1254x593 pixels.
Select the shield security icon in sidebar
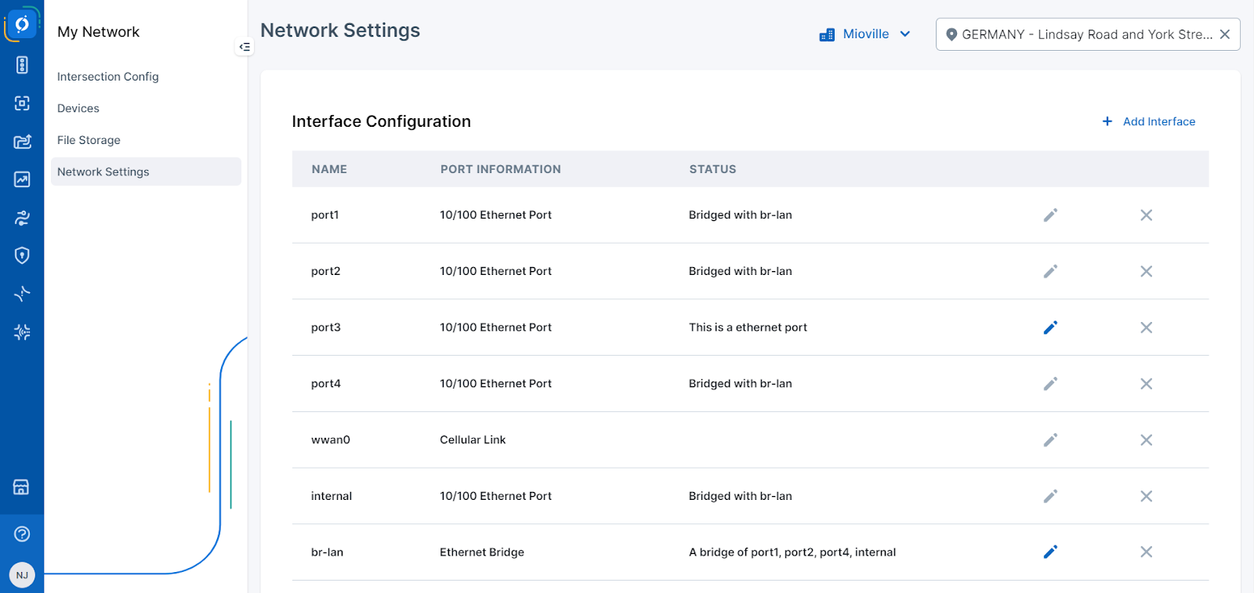tap(21, 255)
